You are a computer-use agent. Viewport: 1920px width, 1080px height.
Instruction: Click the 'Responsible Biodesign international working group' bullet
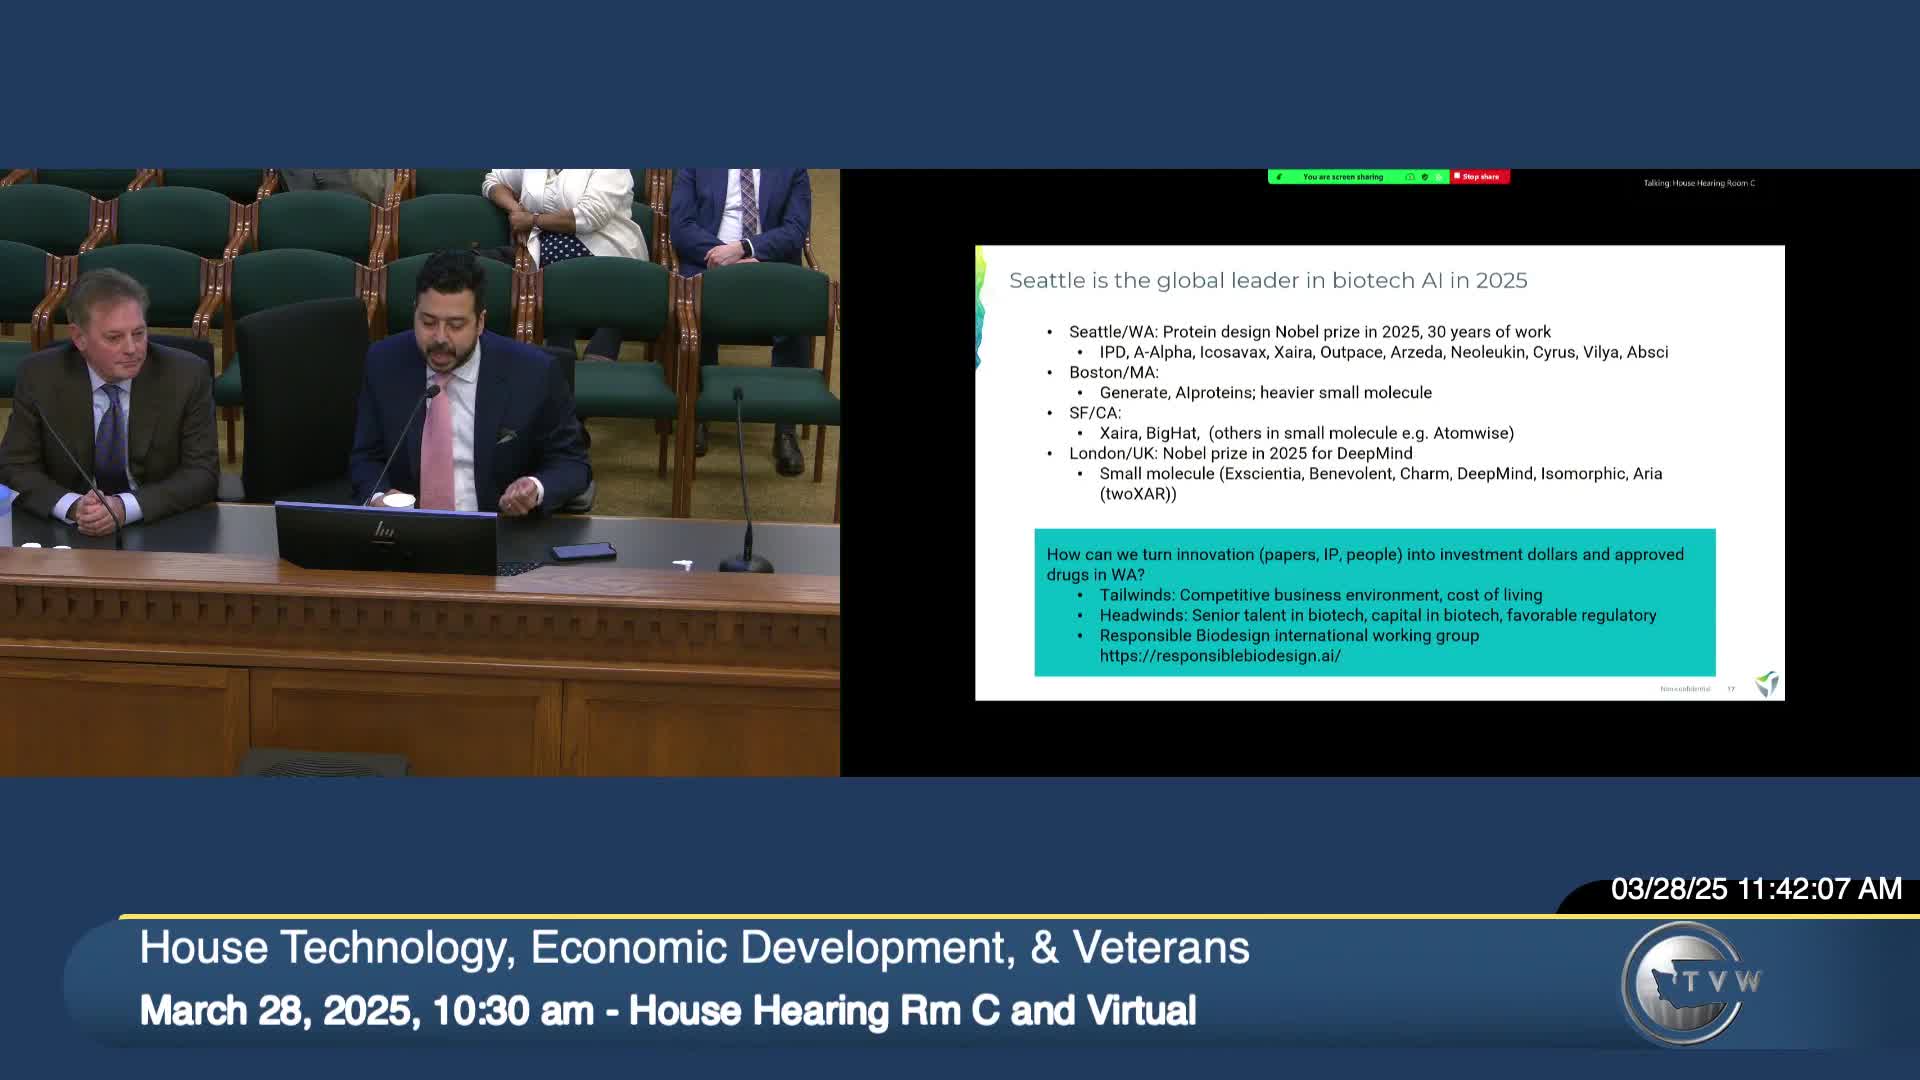[1289, 635]
